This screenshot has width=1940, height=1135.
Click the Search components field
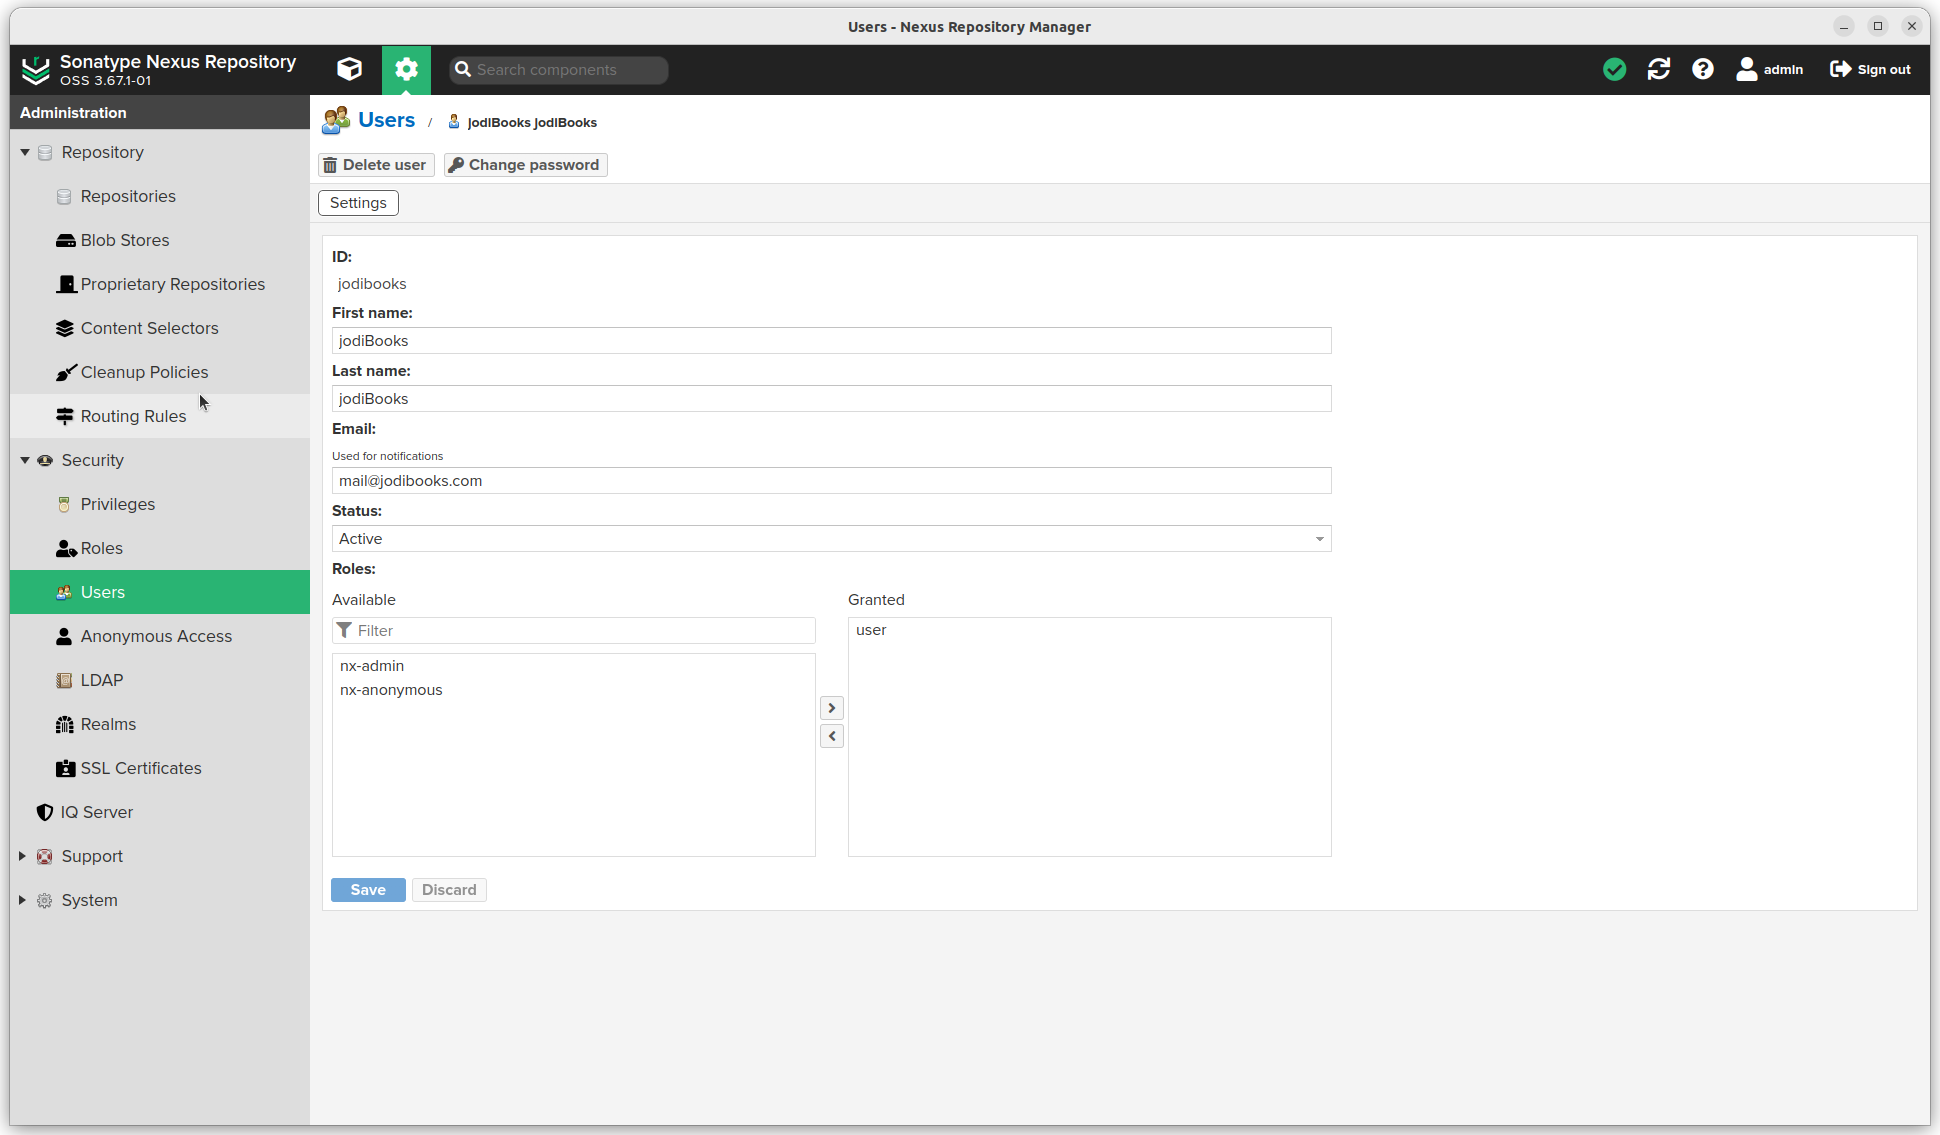click(558, 69)
